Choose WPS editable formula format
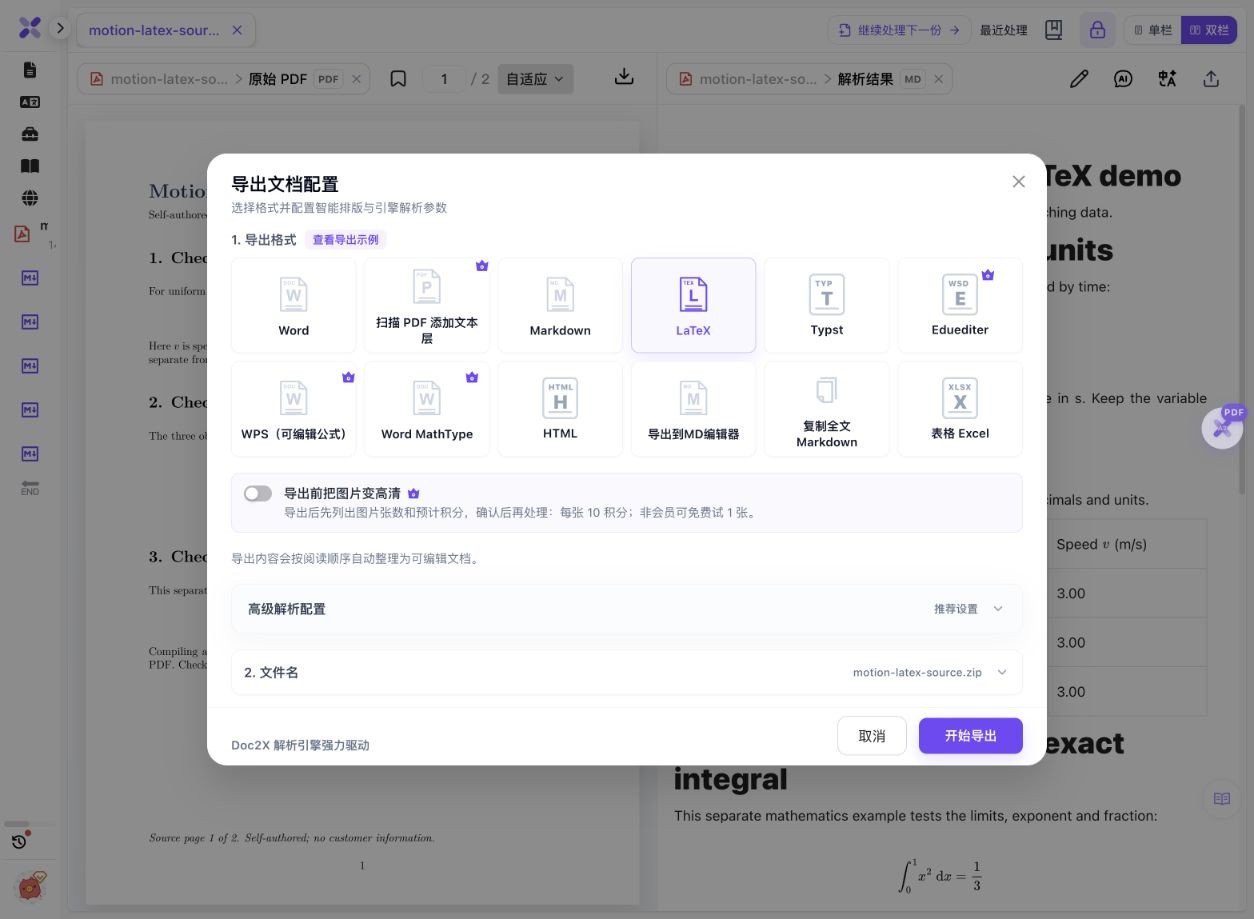Image resolution: width=1254 pixels, height=919 pixels. tap(293, 409)
